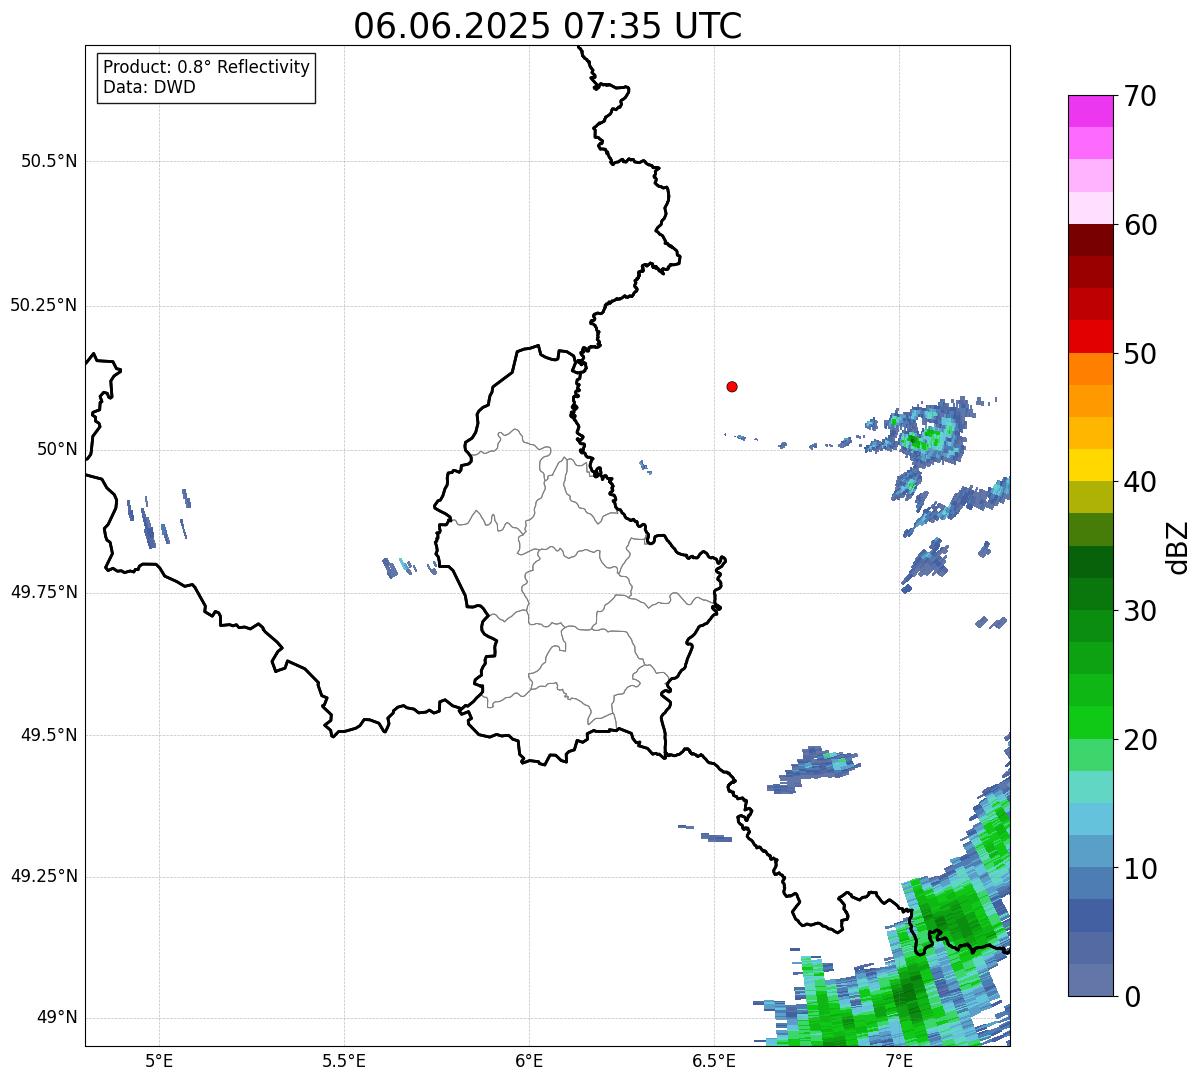
Task: Click the colorbar tick label "50"
Action: pos(1140,354)
